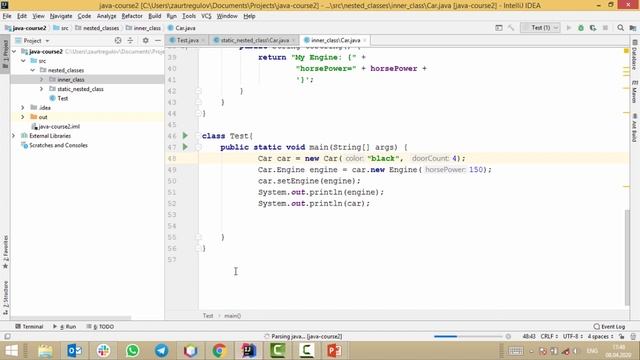The height and width of the screenshot is (360, 640).
Task: Toggle fold marker at line 44
Action: tap(198, 113)
